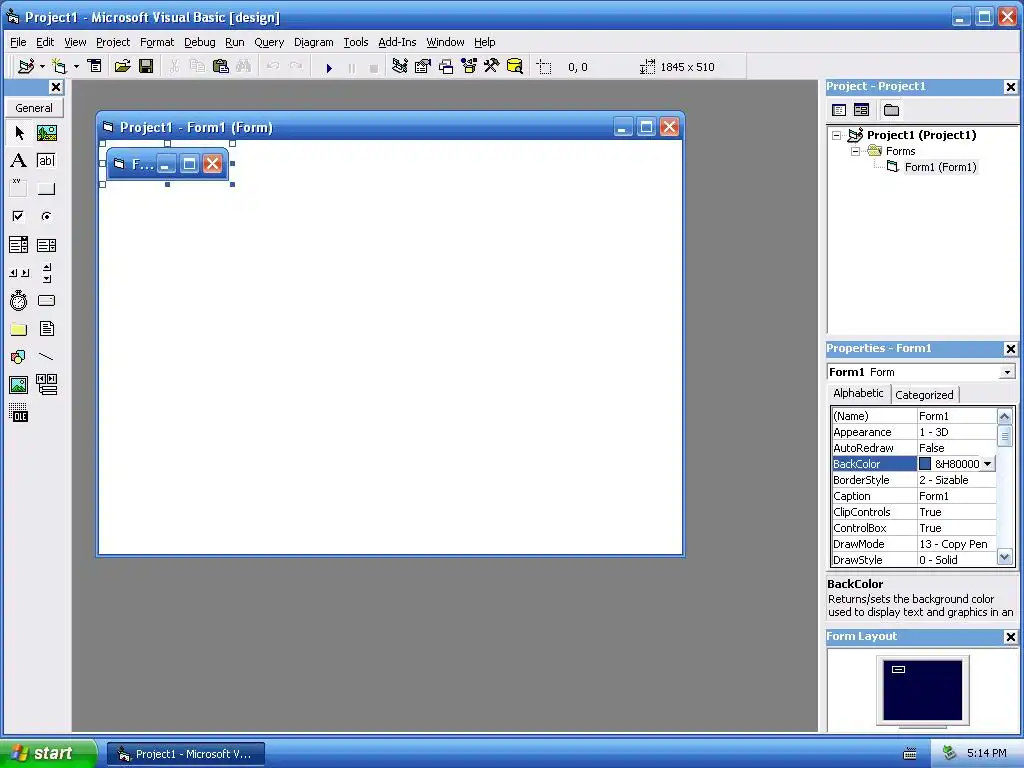Select the TextBox tool (ab| icon)
This screenshot has width=1024, height=768.
[46, 161]
